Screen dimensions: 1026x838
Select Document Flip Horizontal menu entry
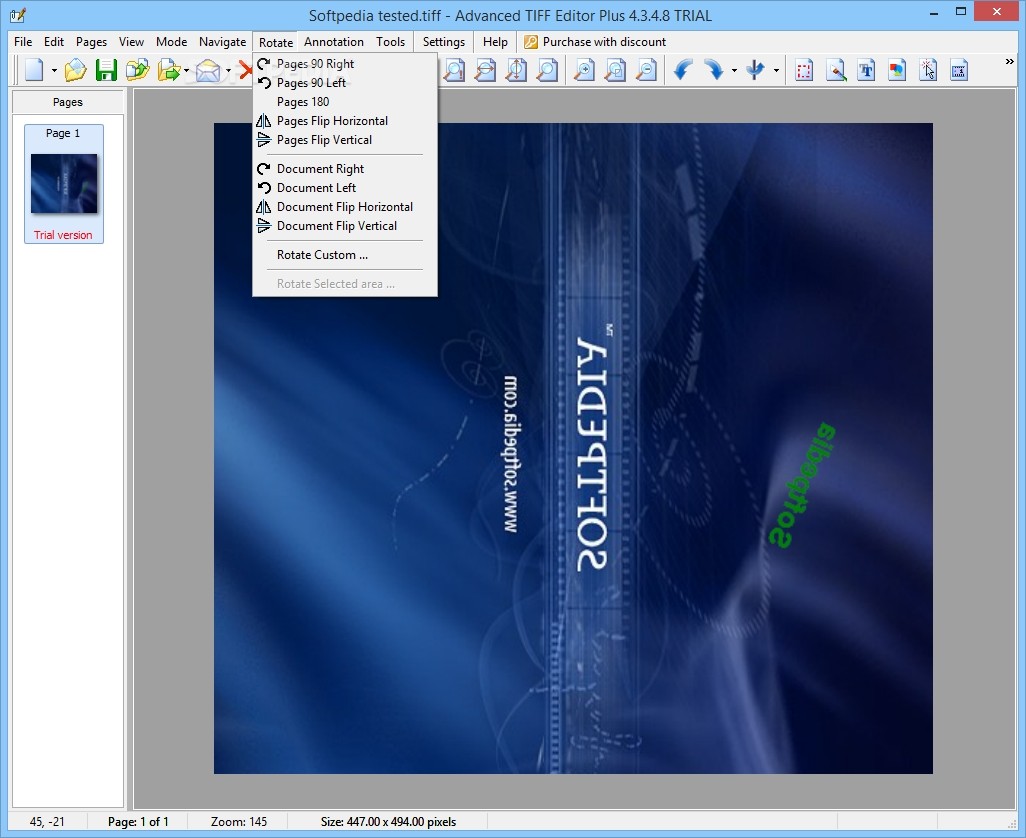(x=344, y=207)
